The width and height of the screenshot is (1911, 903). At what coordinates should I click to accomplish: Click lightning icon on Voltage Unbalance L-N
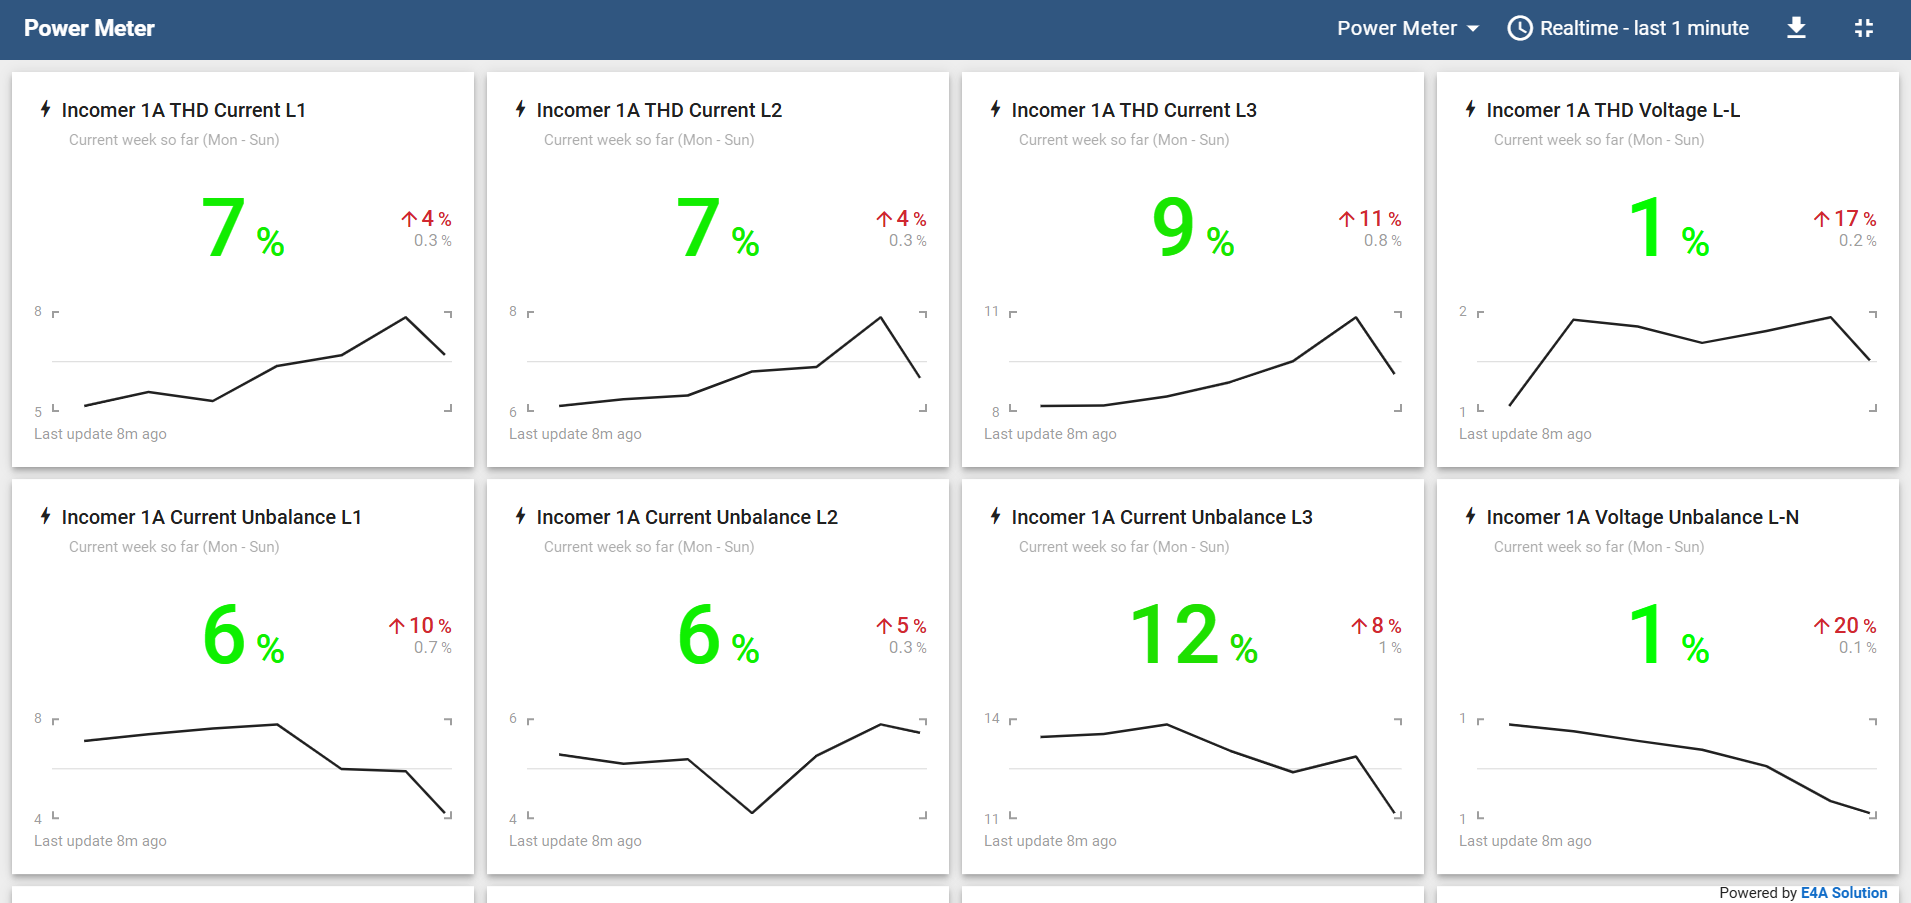tap(1471, 516)
